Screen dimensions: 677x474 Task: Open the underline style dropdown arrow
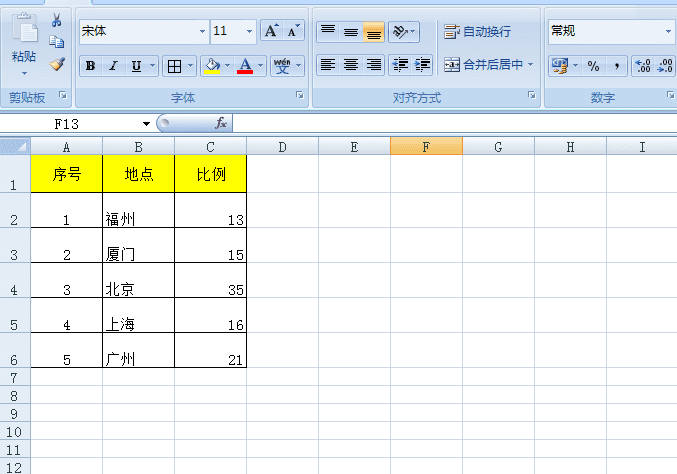click(152, 66)
